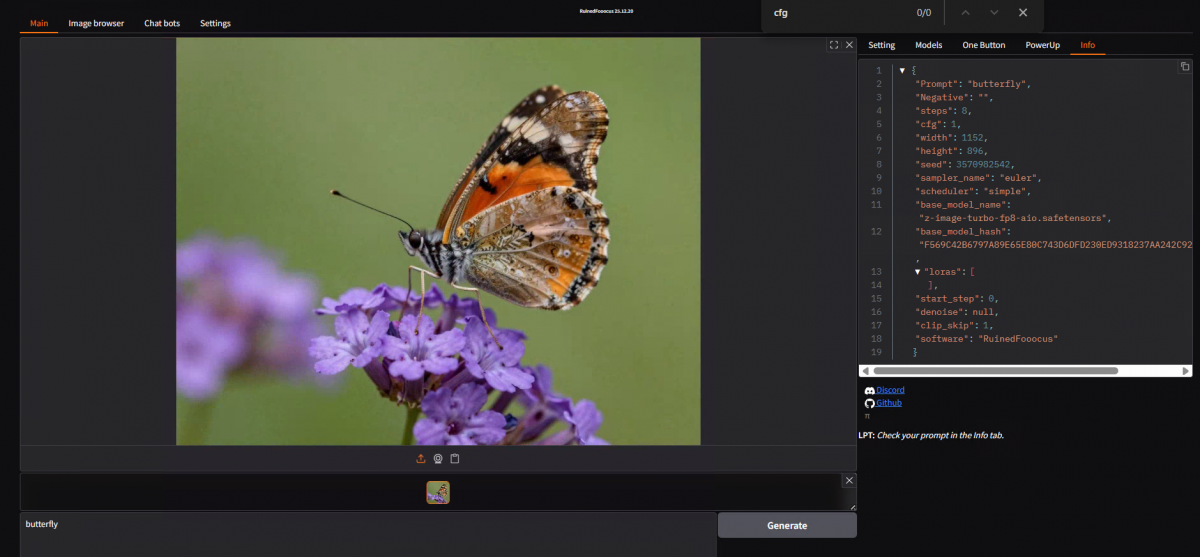Screen dimensions: 1200x557
Task: Click the upload image icon below the preview
Action: coord(421,459)
